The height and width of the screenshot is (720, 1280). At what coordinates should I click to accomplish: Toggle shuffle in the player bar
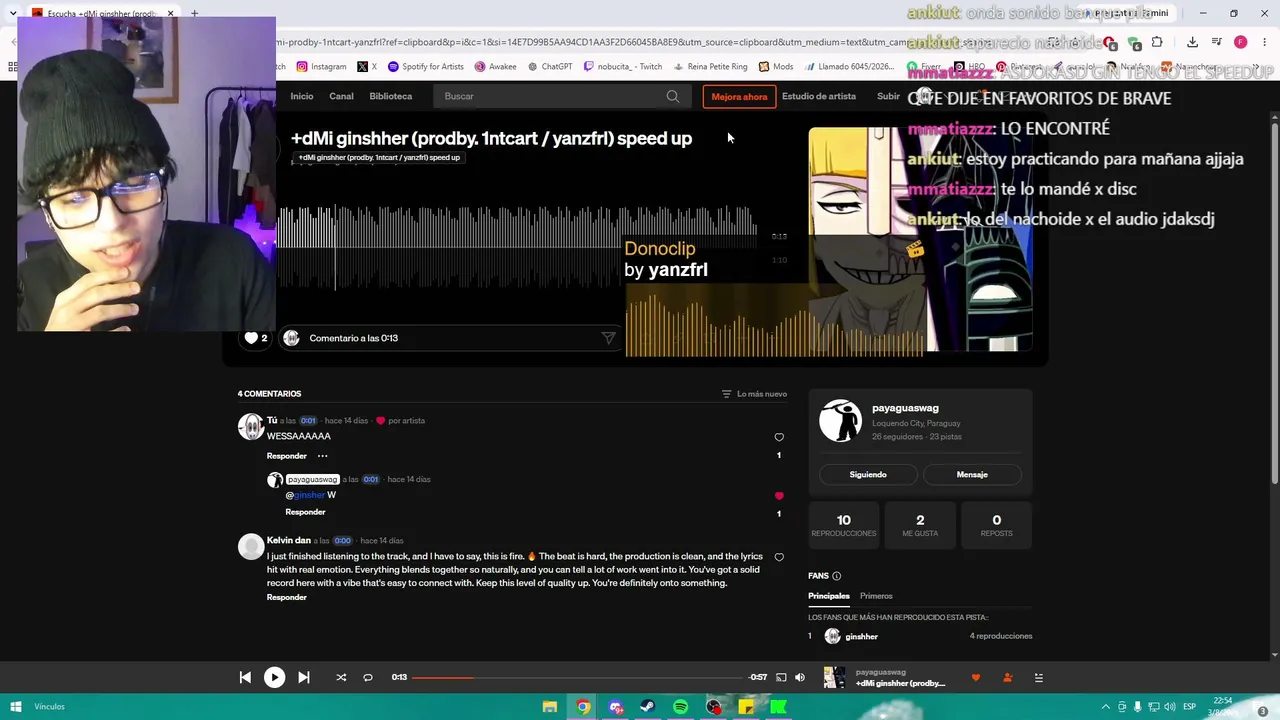tap(341, 677)
